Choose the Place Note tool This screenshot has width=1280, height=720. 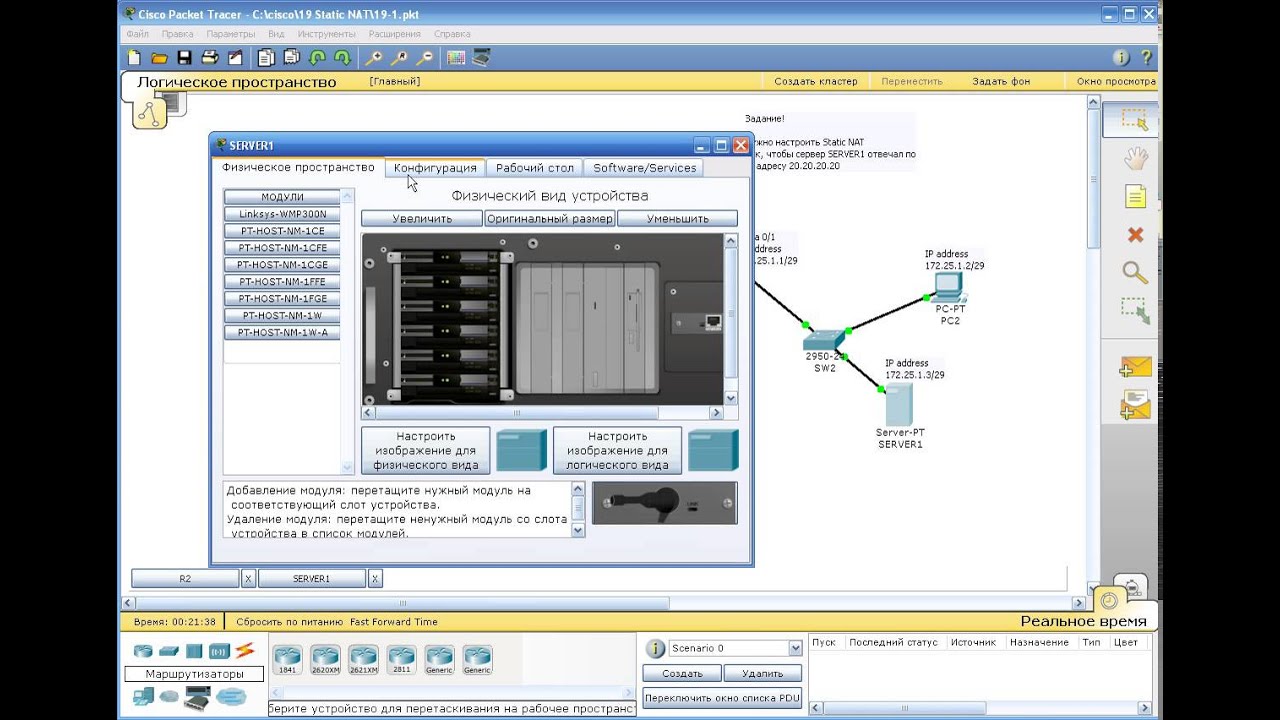1135,197
